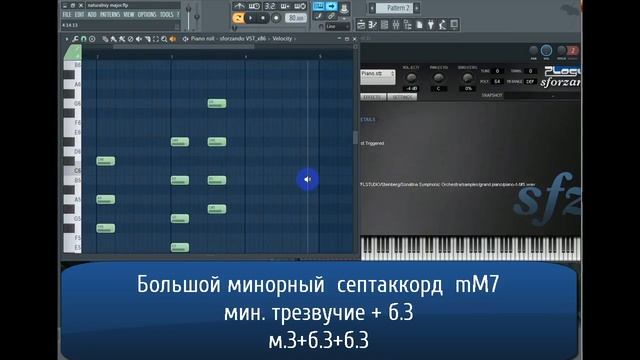Switch the pattern/song mode button
The height and width of the screenshot is (360, 640).
[x=238, y=18]
